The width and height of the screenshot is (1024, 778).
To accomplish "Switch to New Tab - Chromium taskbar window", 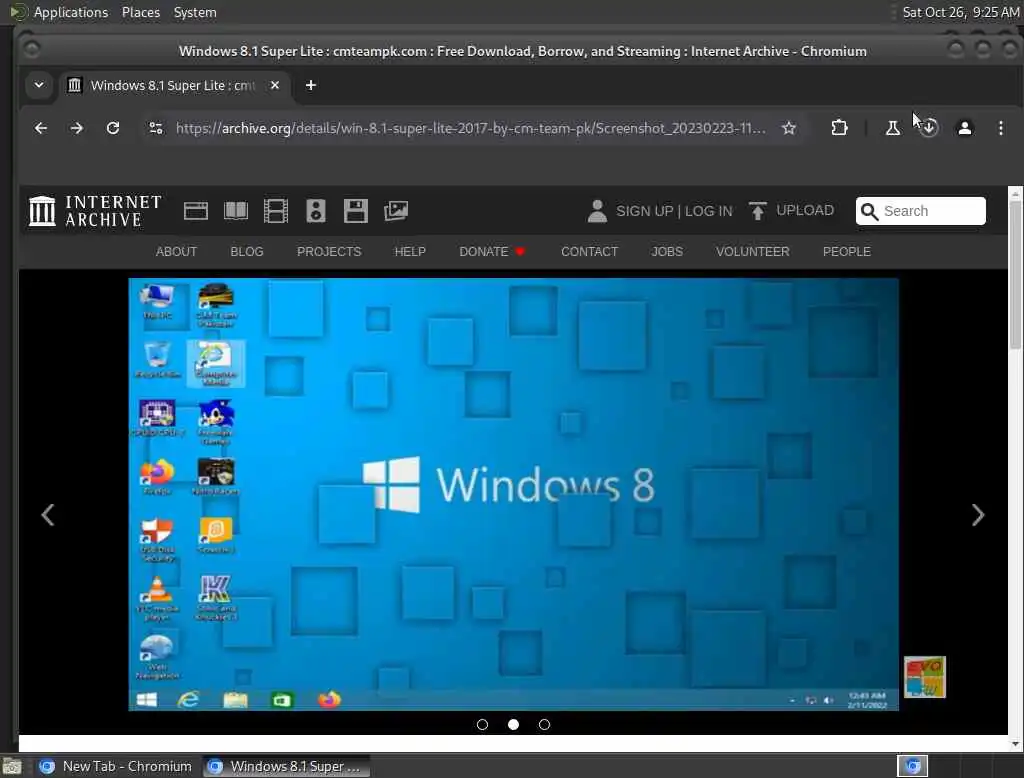I will 116,766.
